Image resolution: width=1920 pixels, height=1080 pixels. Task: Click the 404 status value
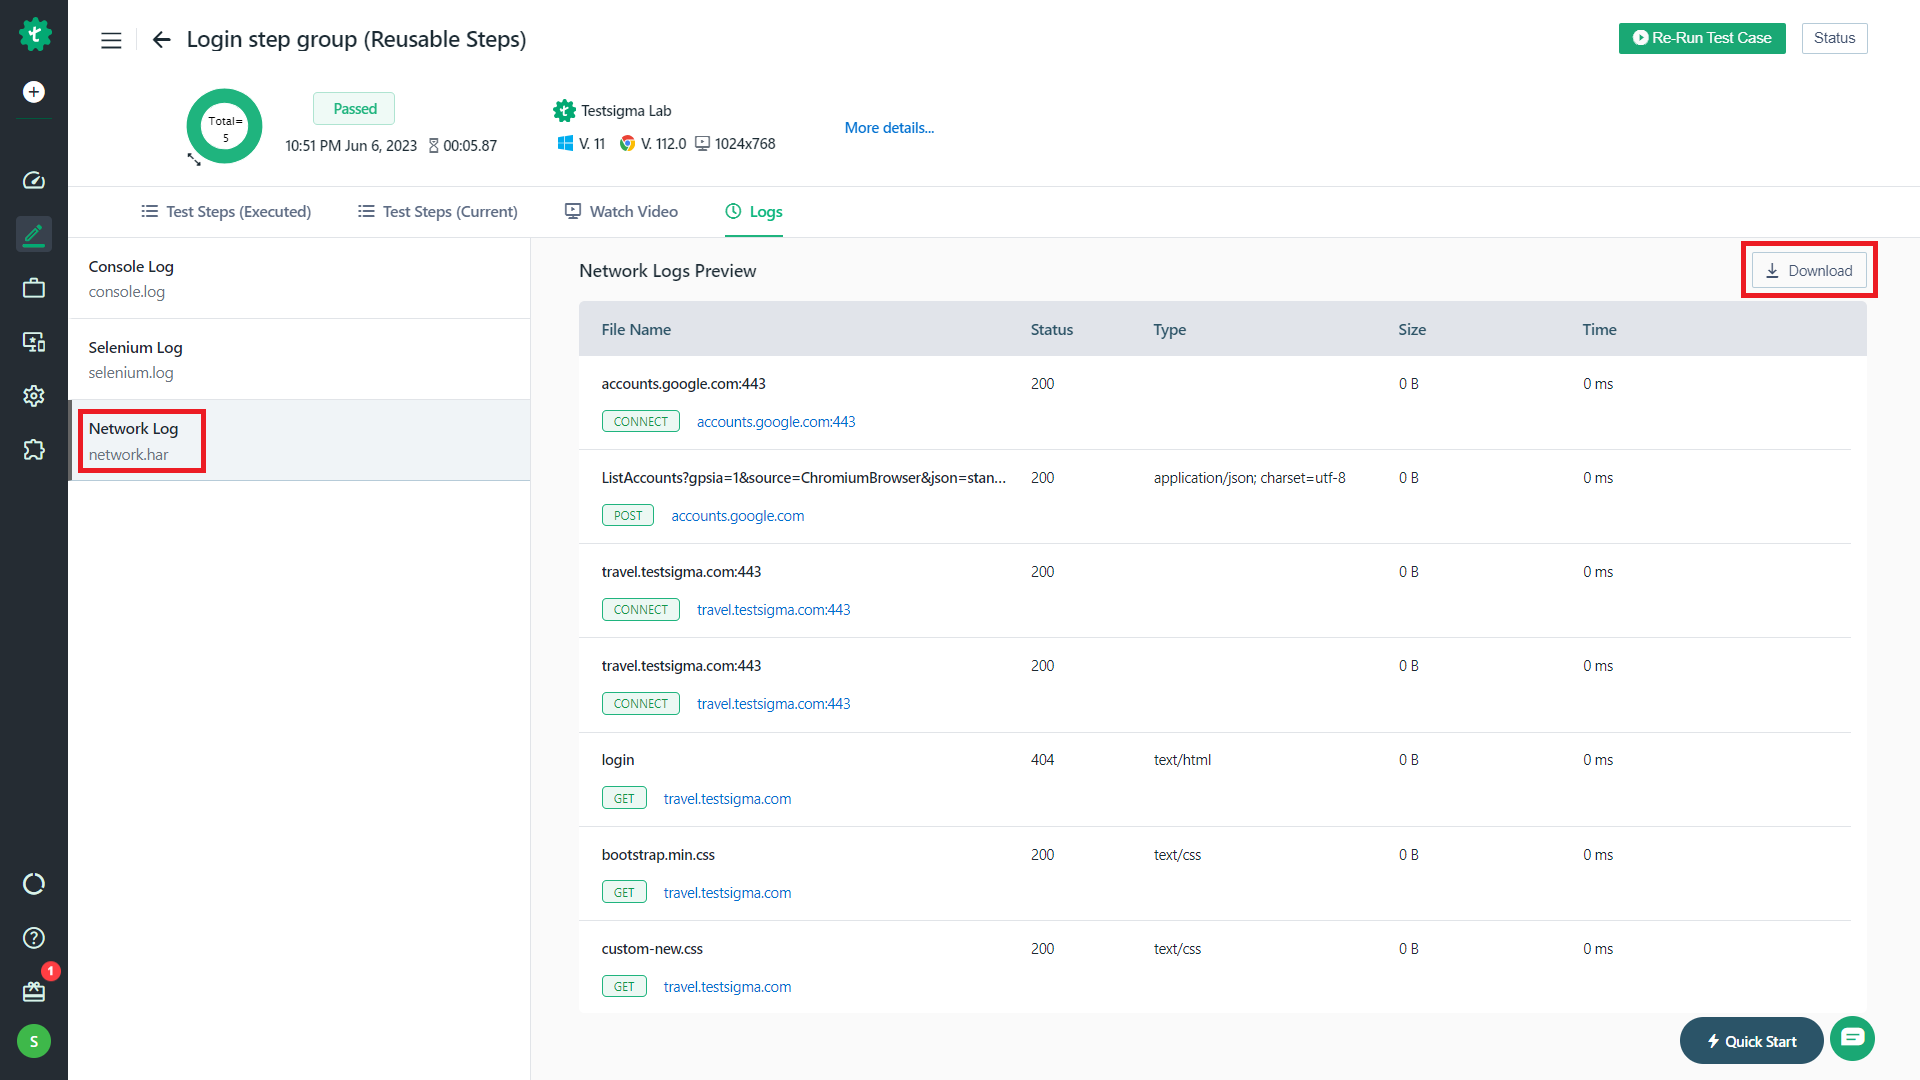[1043, 760]
